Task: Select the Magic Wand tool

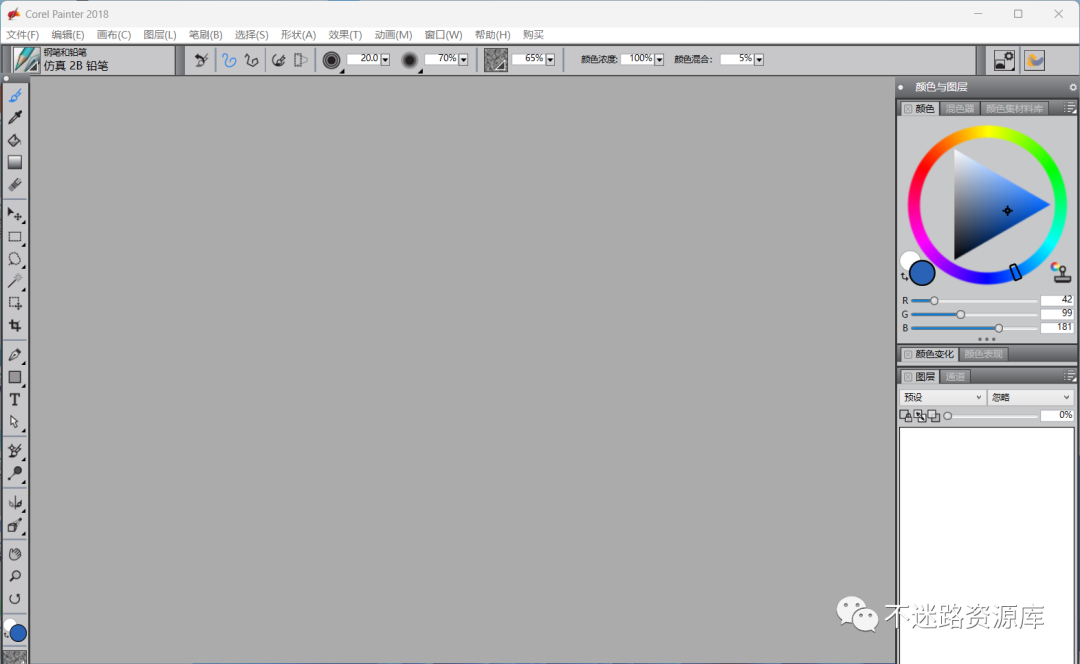Action: pos(15,281)
